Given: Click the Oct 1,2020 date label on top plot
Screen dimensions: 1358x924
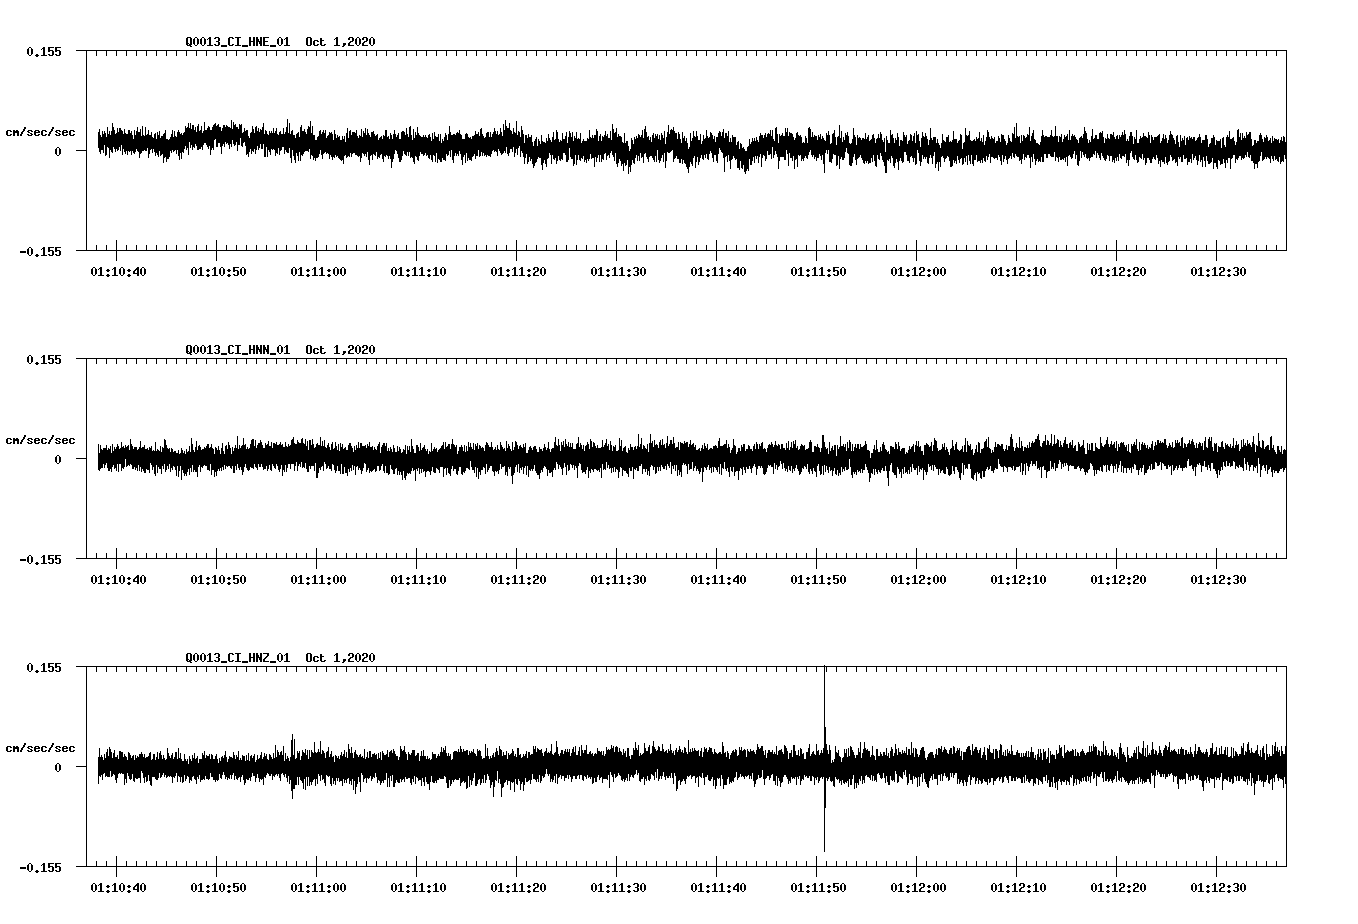Looking at the screenshot, I should (339, 42).
